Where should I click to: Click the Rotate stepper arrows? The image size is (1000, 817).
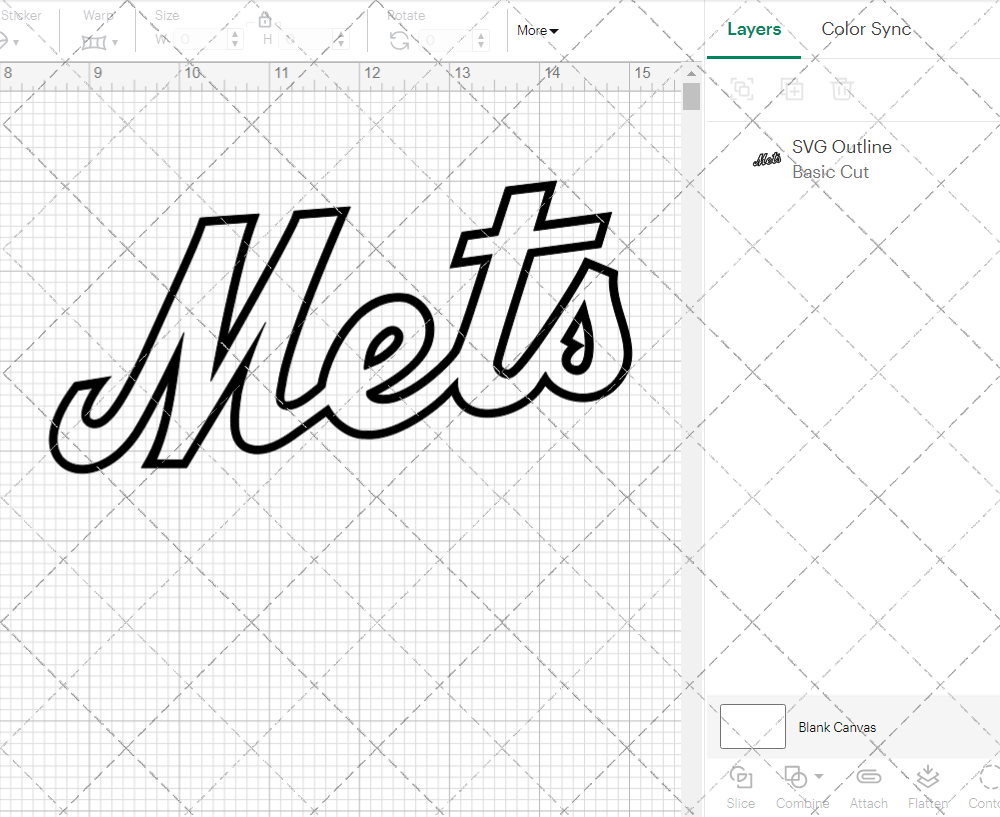coord(481,40)
